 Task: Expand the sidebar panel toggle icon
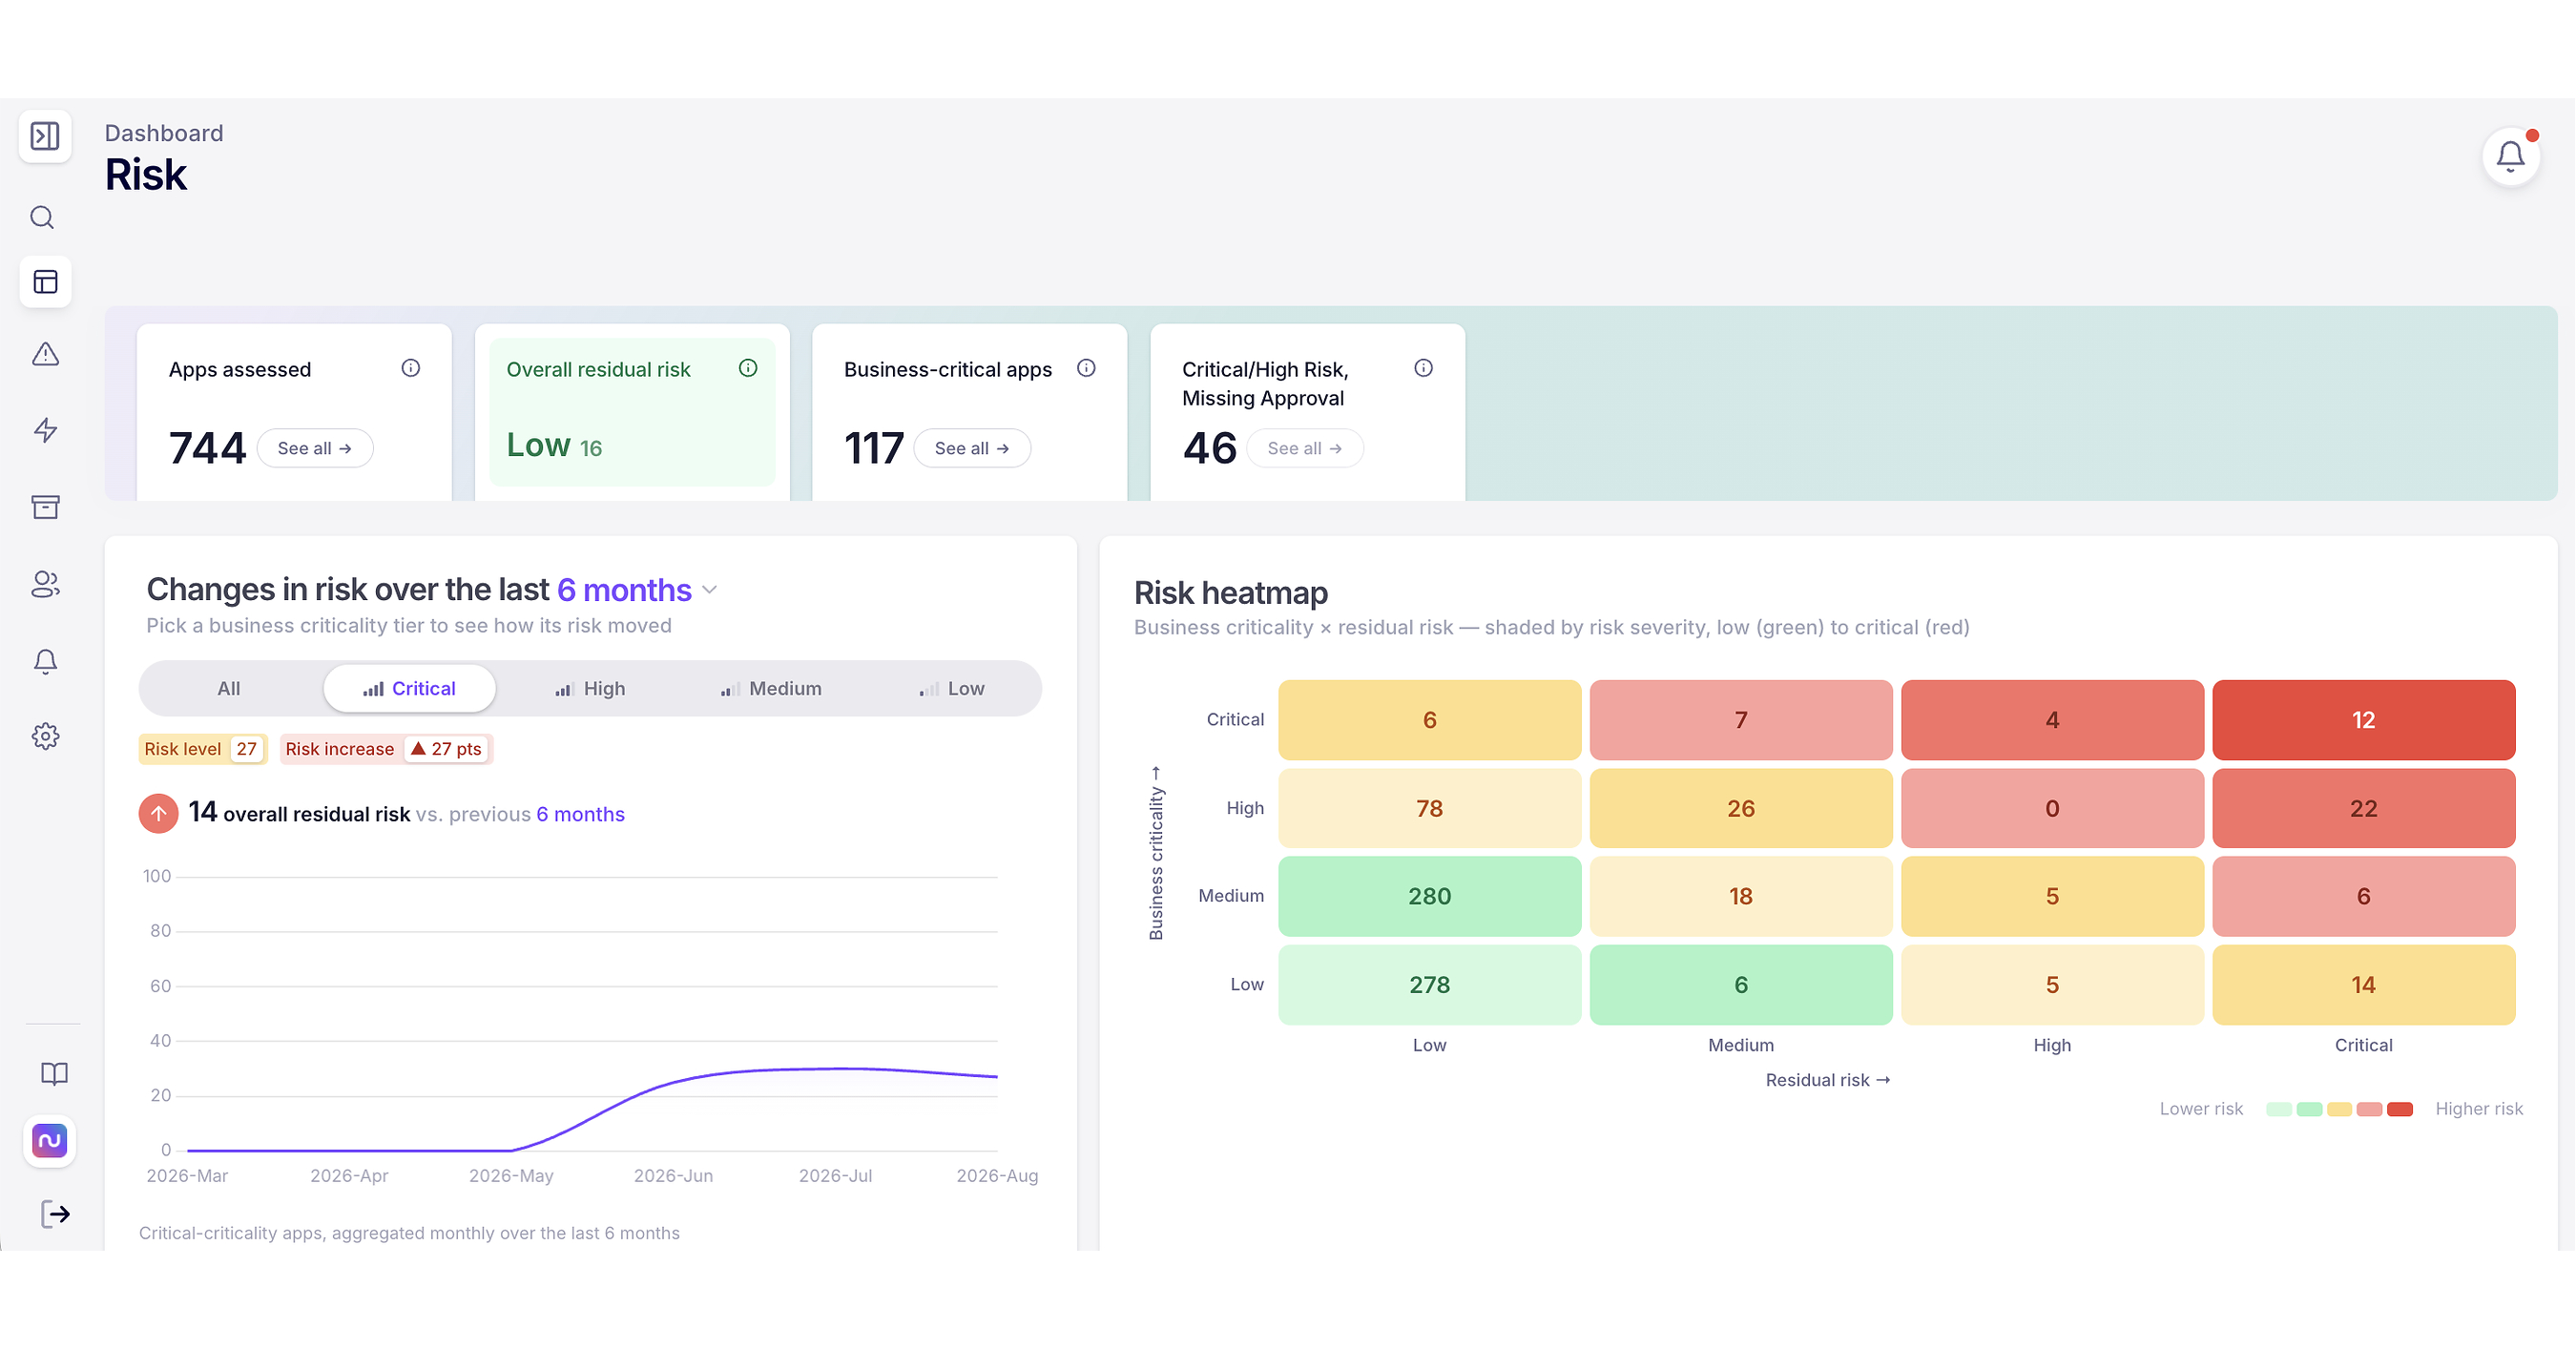(x=45, y=136)
